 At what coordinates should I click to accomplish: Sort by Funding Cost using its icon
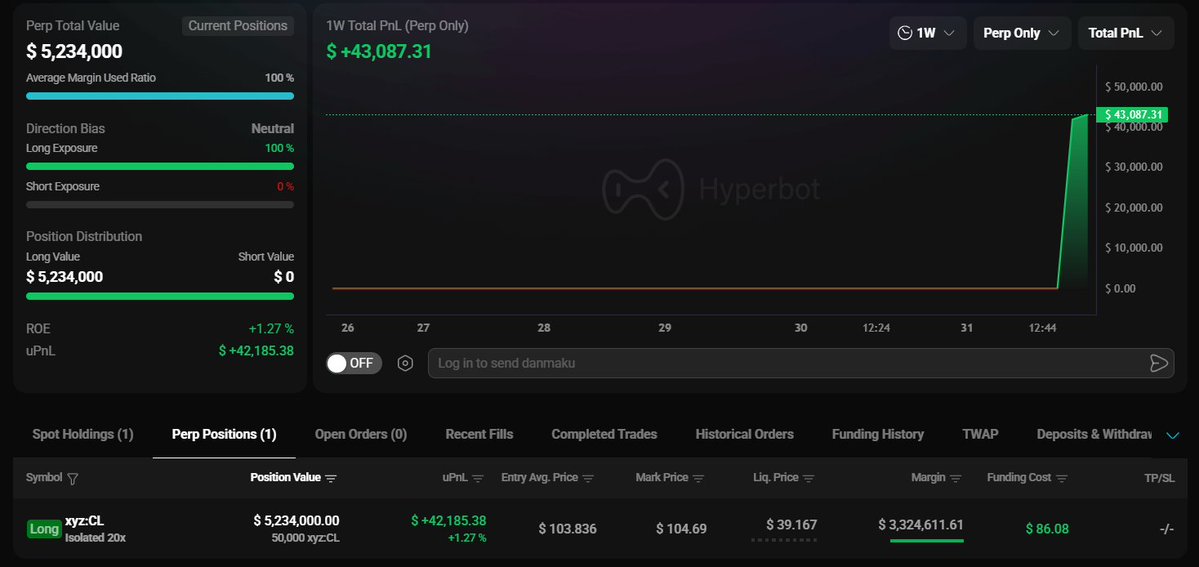pos(1062,478)
